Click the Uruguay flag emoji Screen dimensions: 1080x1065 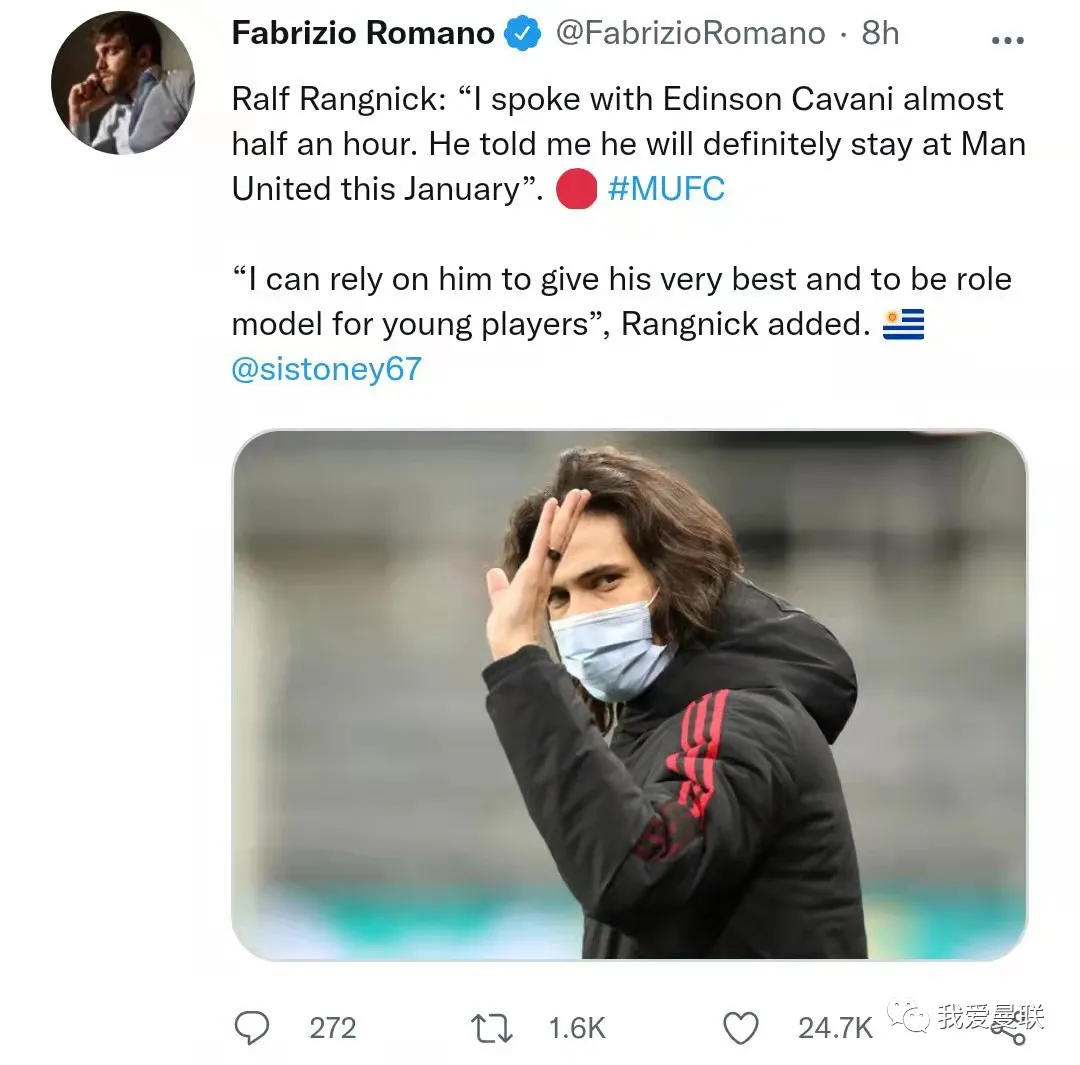pos(903,325)
